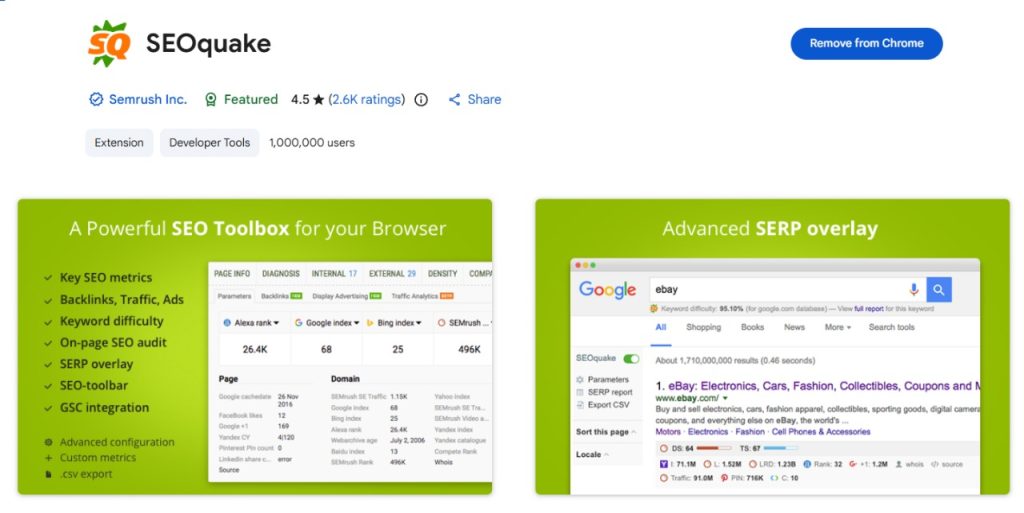This screenshot has width=1024, height=513.
Task: Click the info icon next to ratings
Action: tap(421, 99)
